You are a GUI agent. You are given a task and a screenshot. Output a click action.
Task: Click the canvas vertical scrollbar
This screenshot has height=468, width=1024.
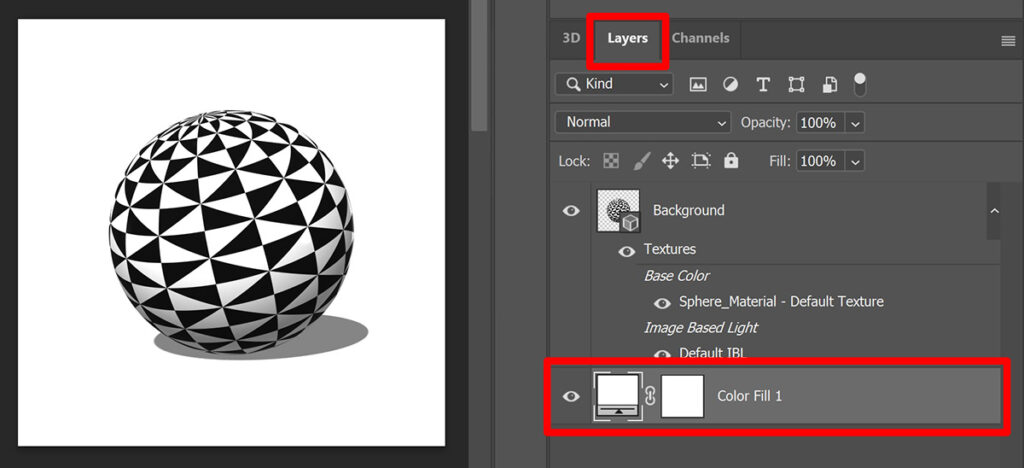[x=479, y=65]
